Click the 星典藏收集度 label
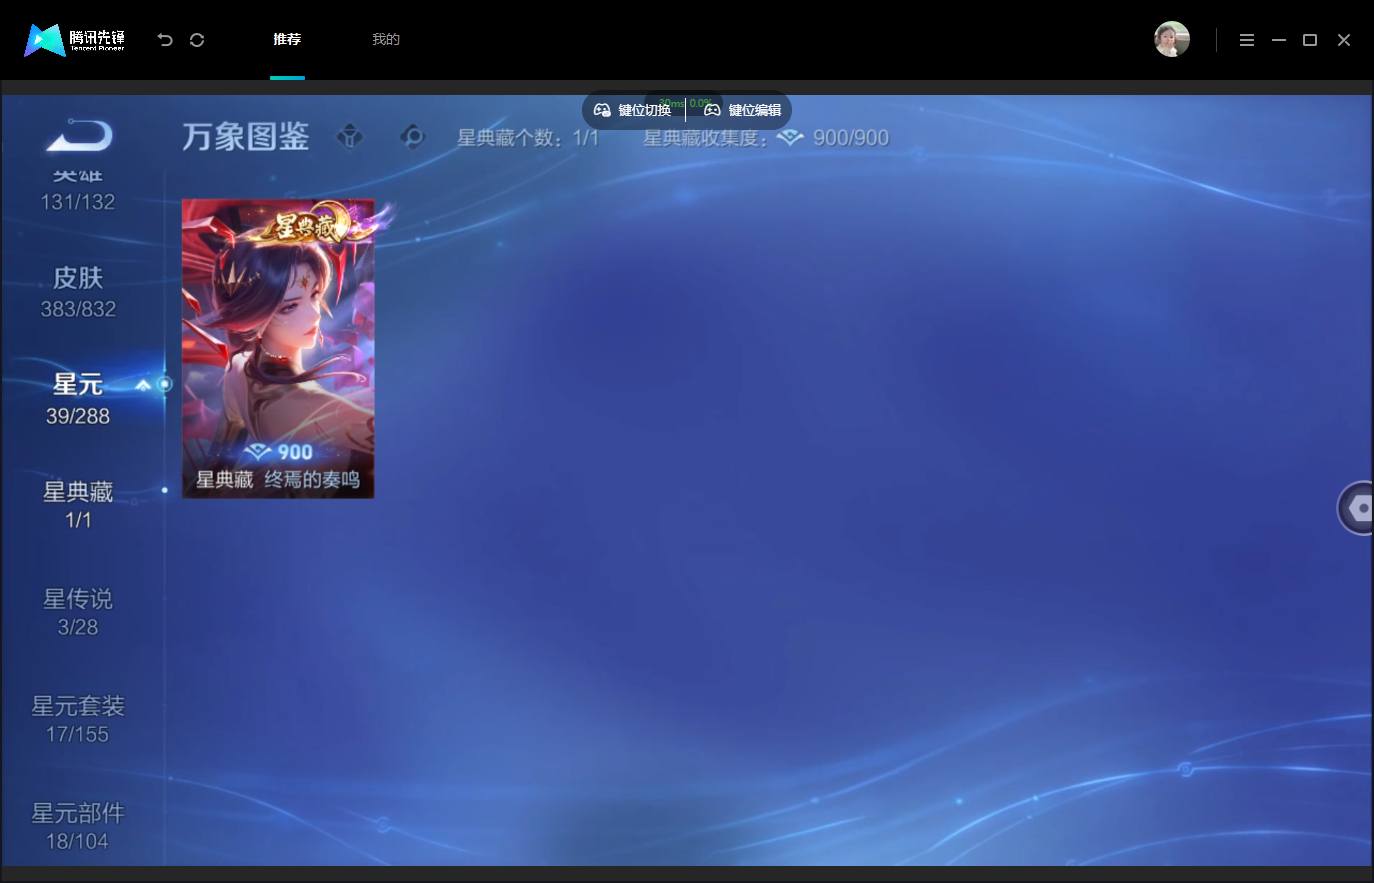1374x883 pixels. click(x=706, y=138)
